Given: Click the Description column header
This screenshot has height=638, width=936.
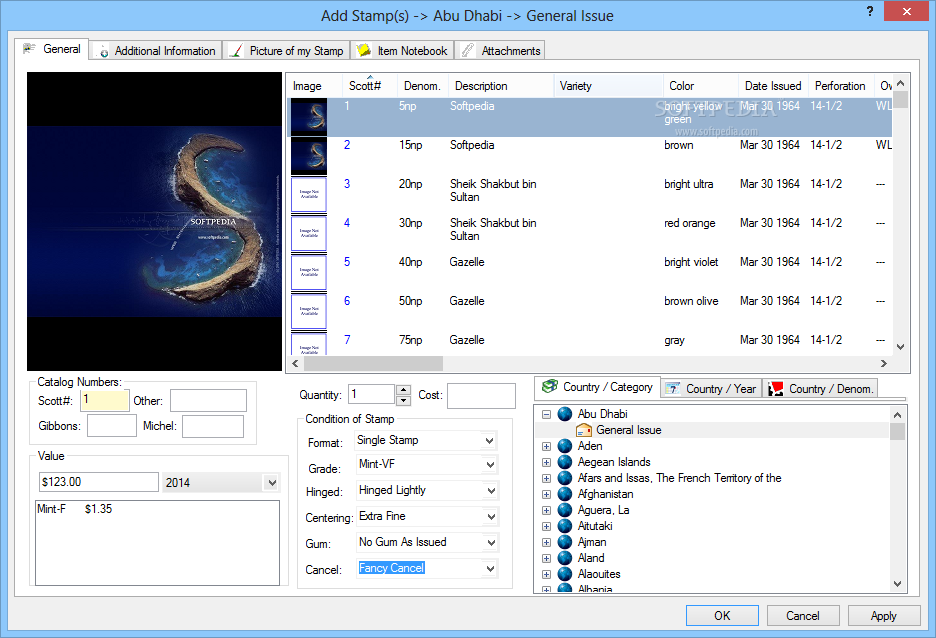Looking at the screenshot, I should [x=501, y=86].
